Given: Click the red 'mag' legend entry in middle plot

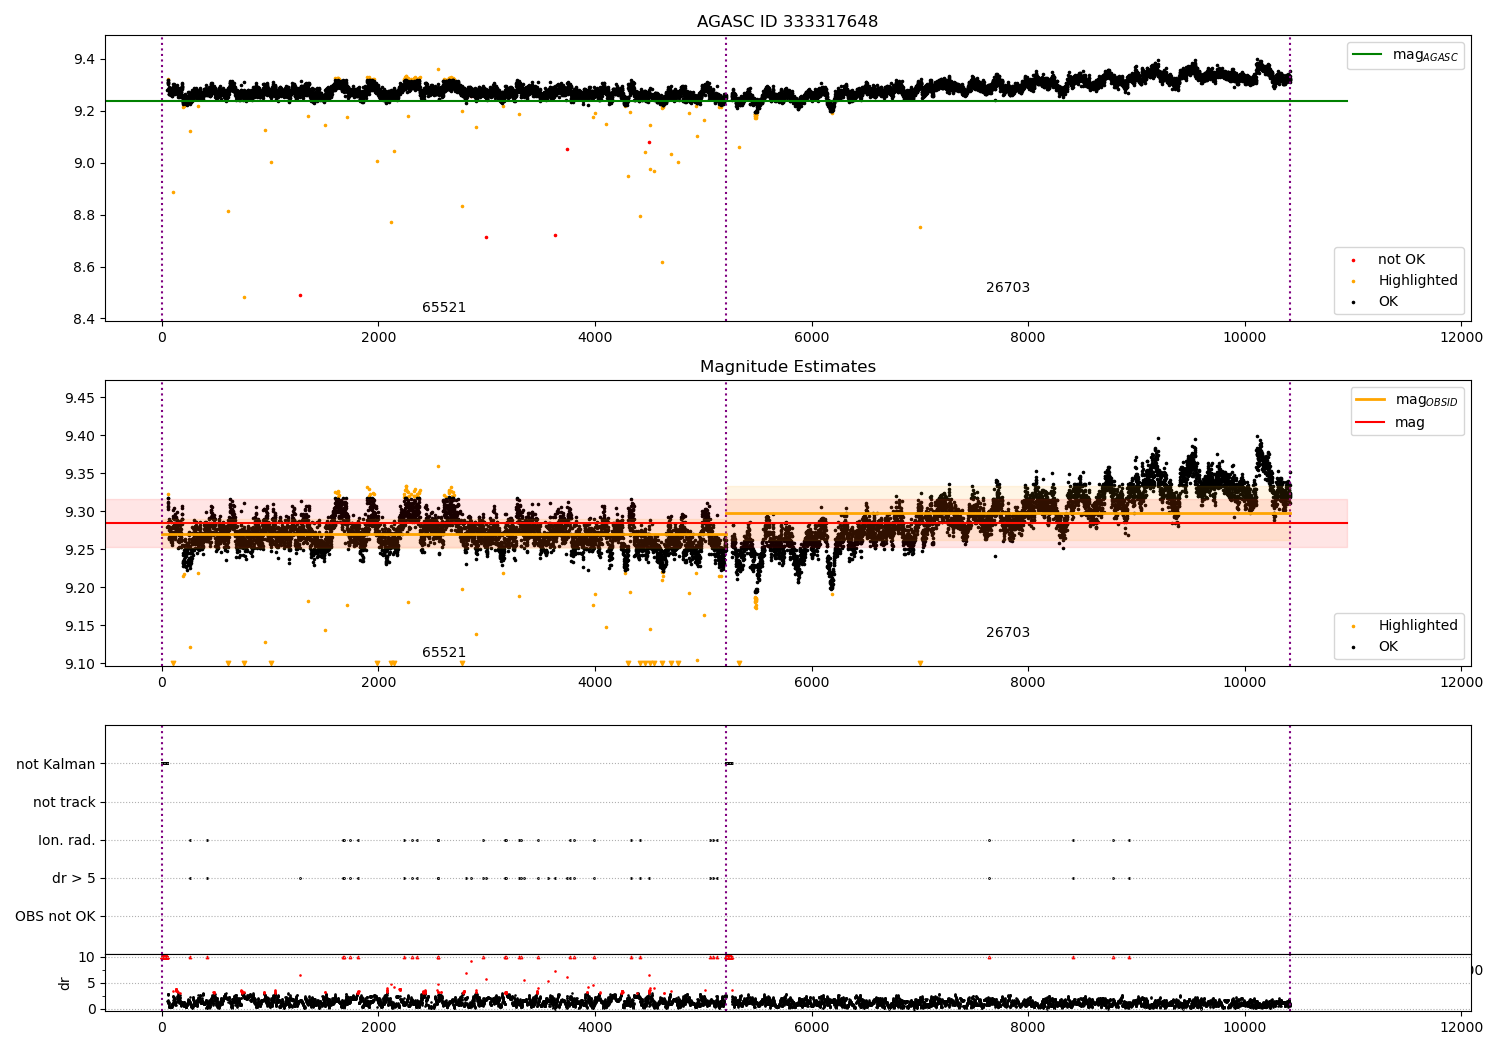Looking at the screenshot, I should click(x=1390, y=423).
